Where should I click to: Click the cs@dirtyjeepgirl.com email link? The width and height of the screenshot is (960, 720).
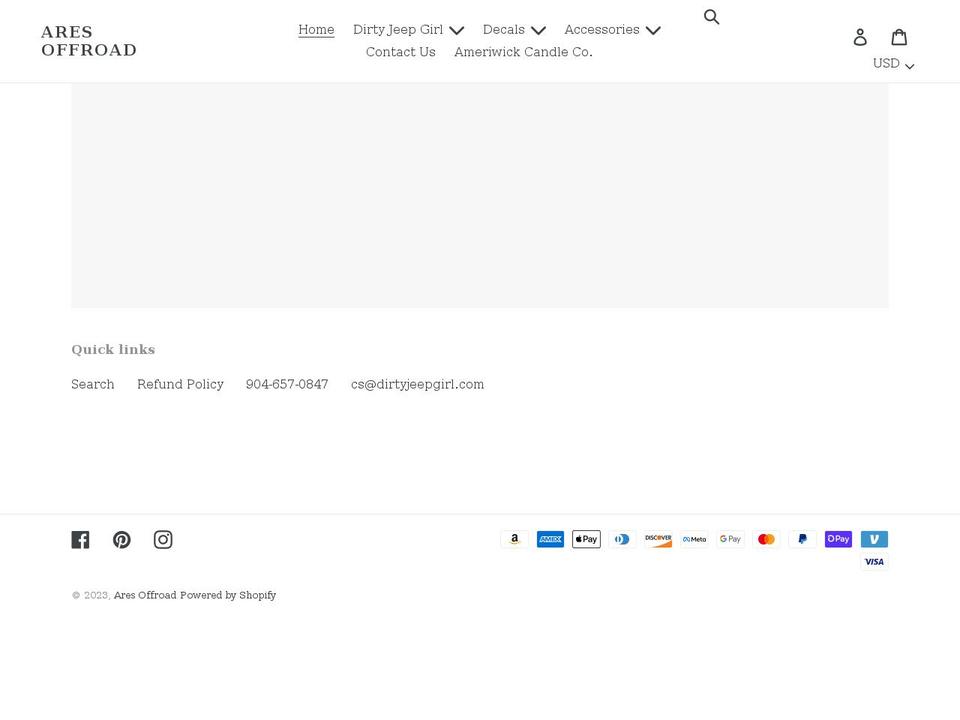point(418,384)
